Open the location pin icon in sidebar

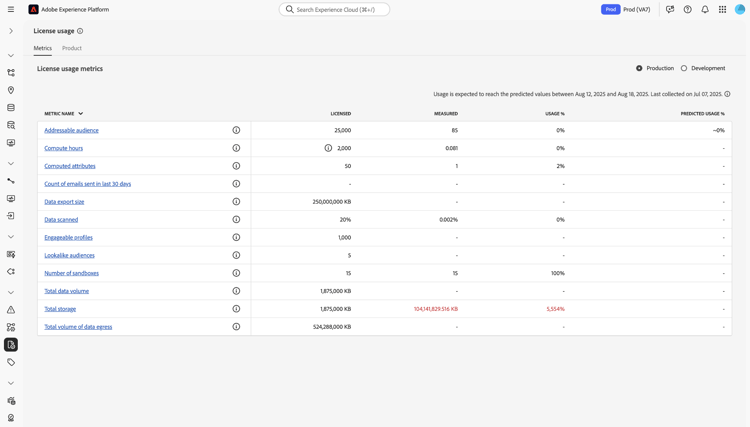[x=11, y=90]
